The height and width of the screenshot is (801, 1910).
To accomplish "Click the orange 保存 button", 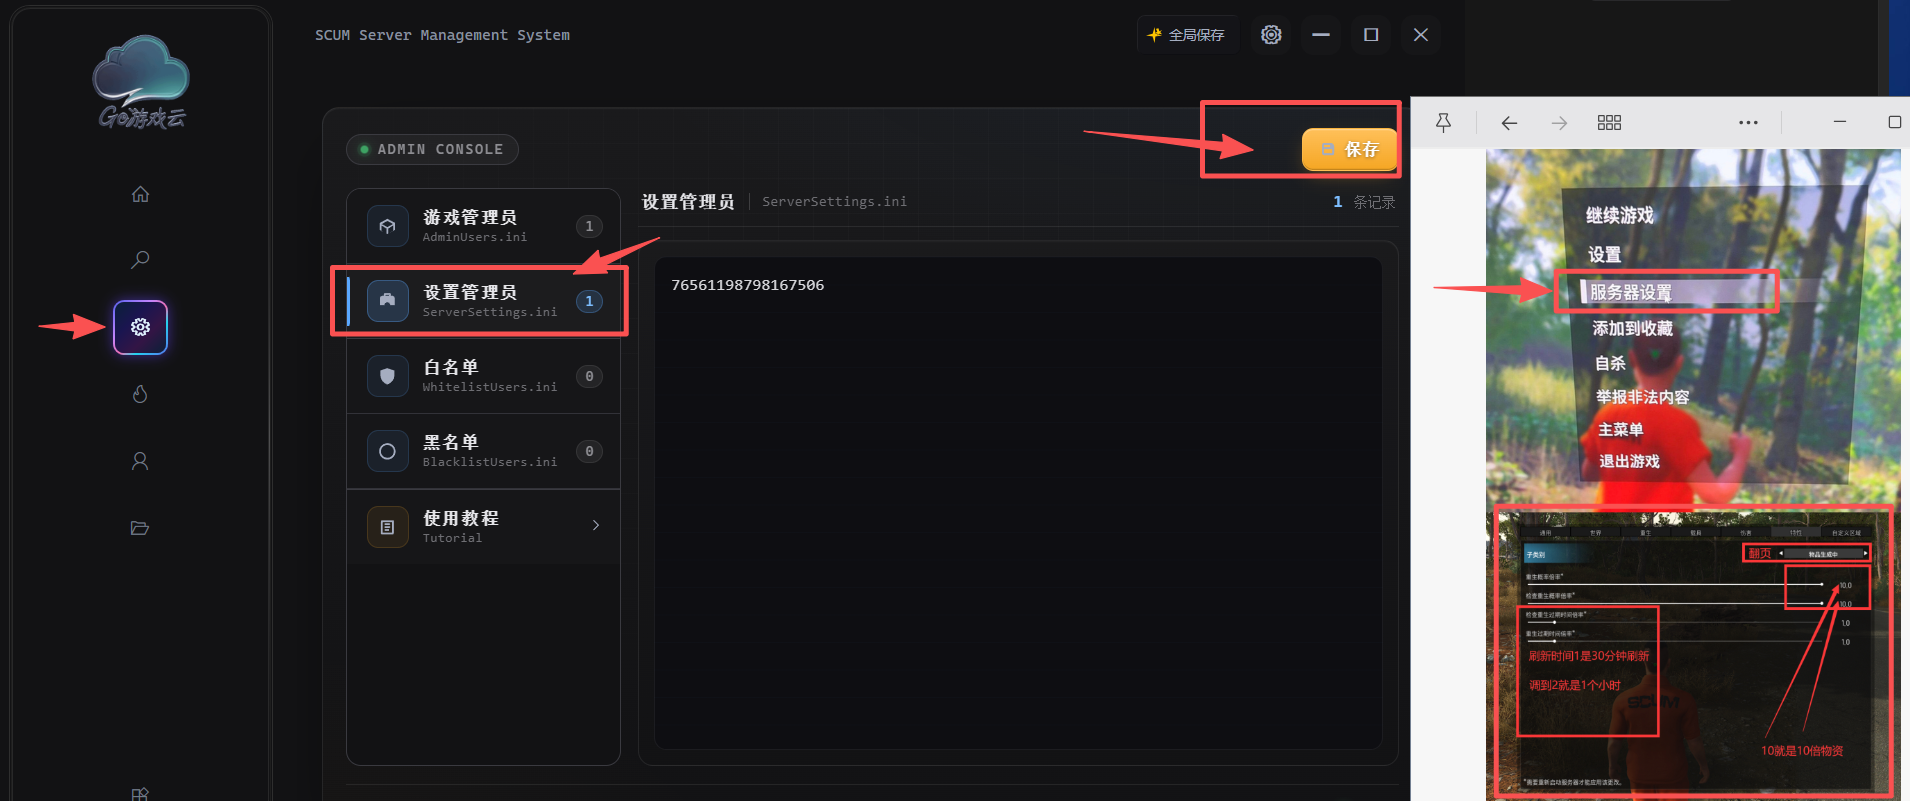I will pos(1349,149).
